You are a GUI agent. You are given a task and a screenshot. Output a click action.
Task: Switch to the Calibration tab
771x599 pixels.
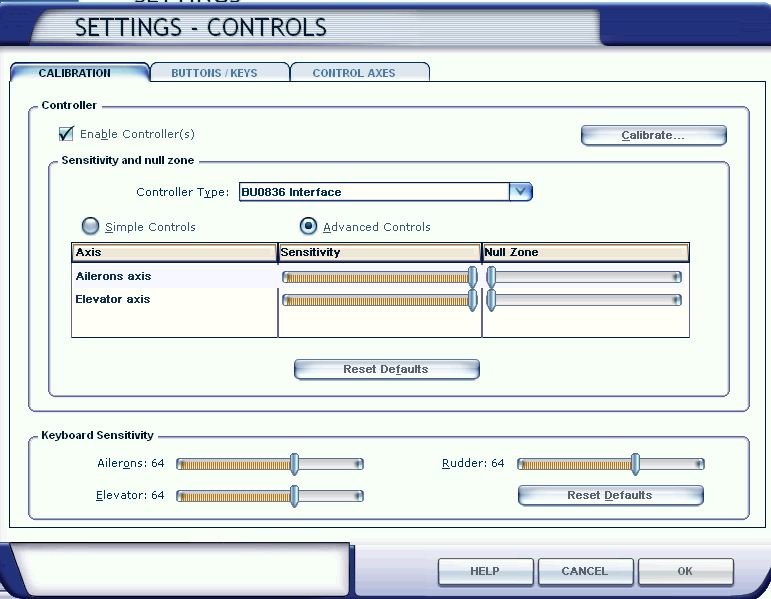click(80, 72)
